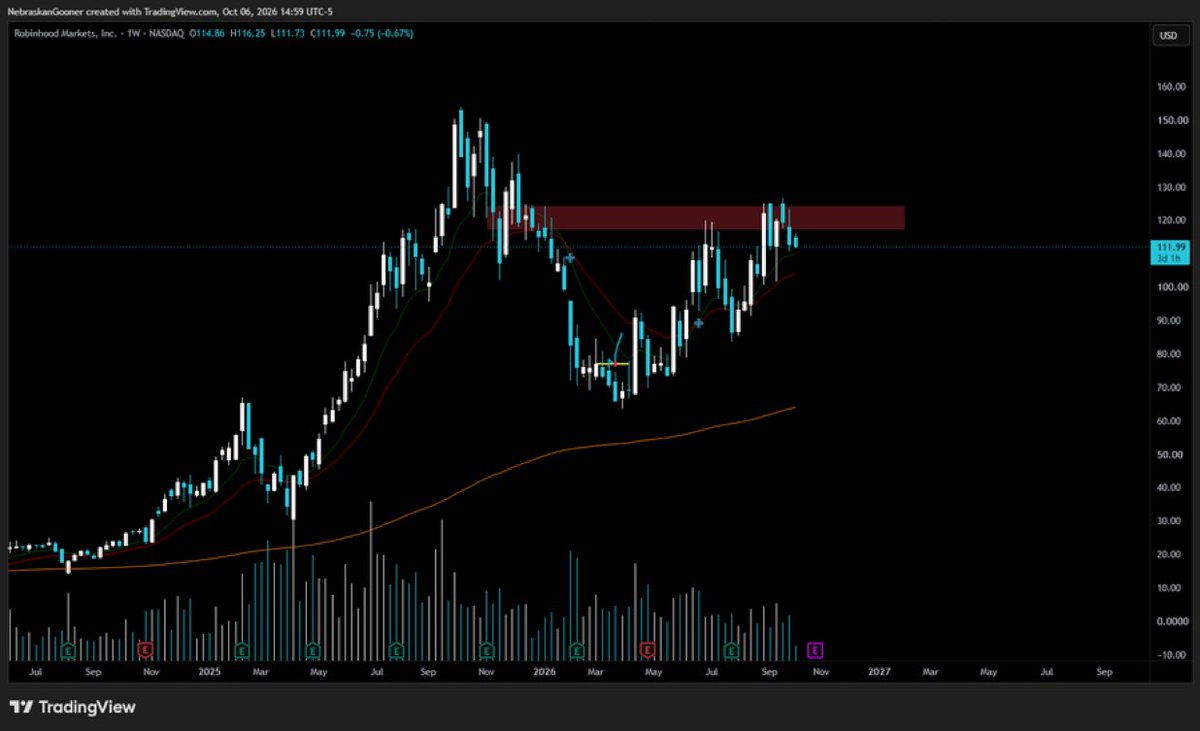1200x731 pixels.
Task: Click the 40.00 price axis label
Action: tap(1170, 488)
